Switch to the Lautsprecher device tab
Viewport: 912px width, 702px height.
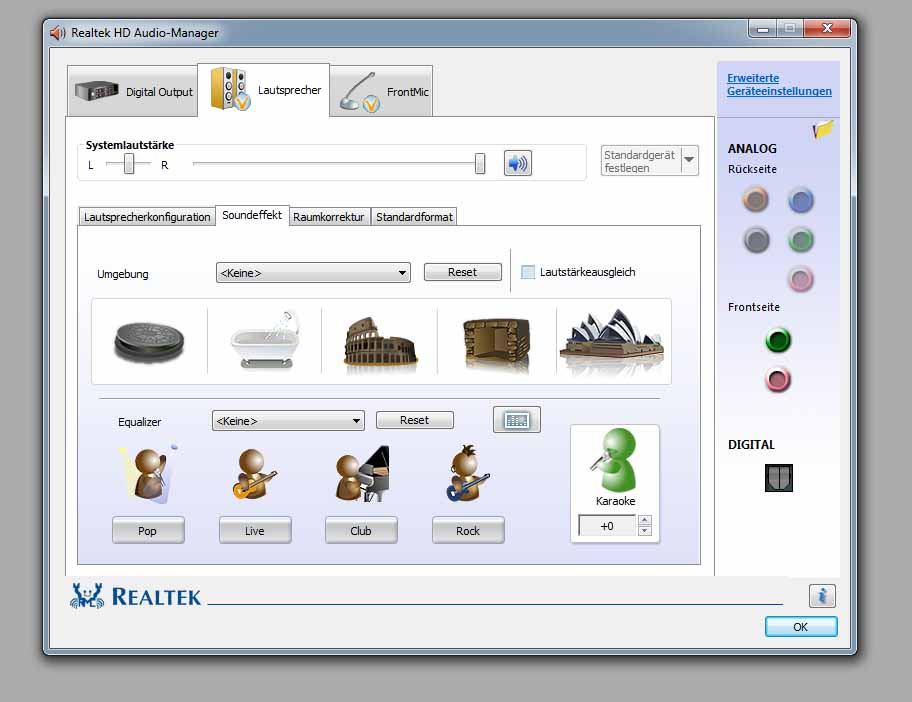point(264,90)
